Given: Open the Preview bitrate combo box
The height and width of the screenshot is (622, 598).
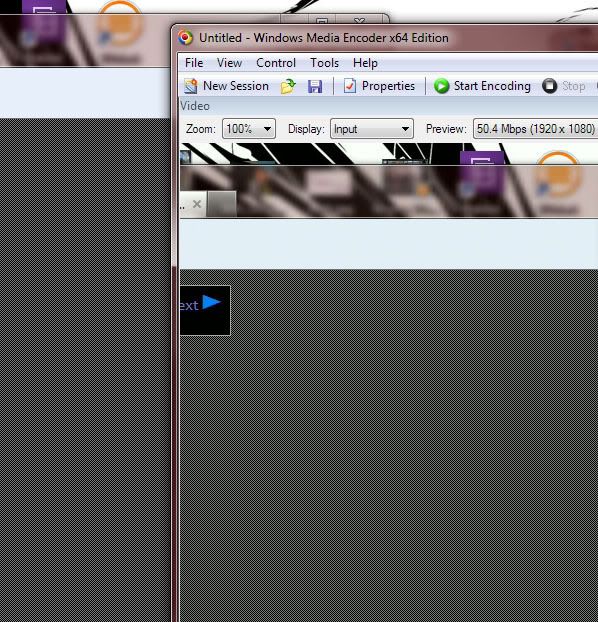Looking at the screenshot, I should point(536,129).
